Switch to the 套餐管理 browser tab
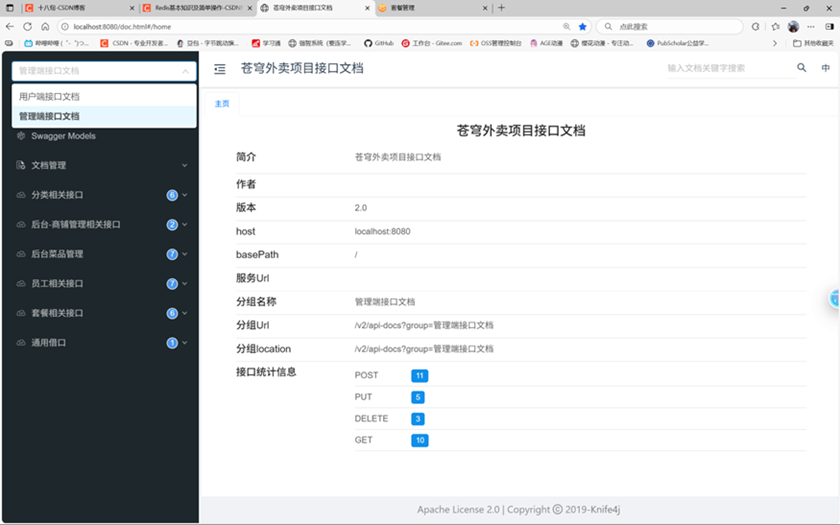 433,8
